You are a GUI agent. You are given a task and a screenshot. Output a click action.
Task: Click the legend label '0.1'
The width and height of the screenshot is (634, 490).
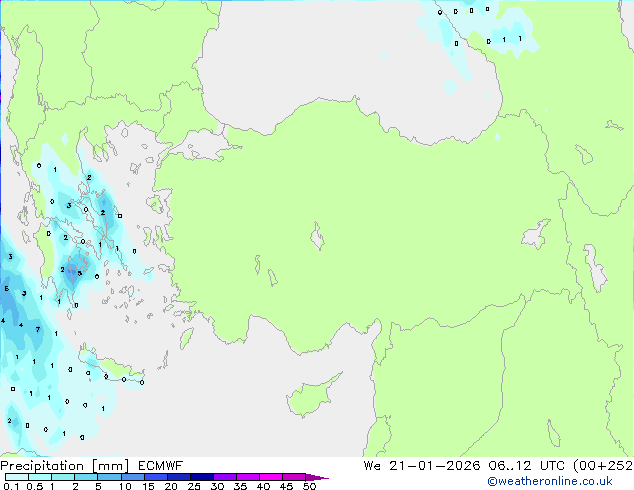click(x=11, y=486)
